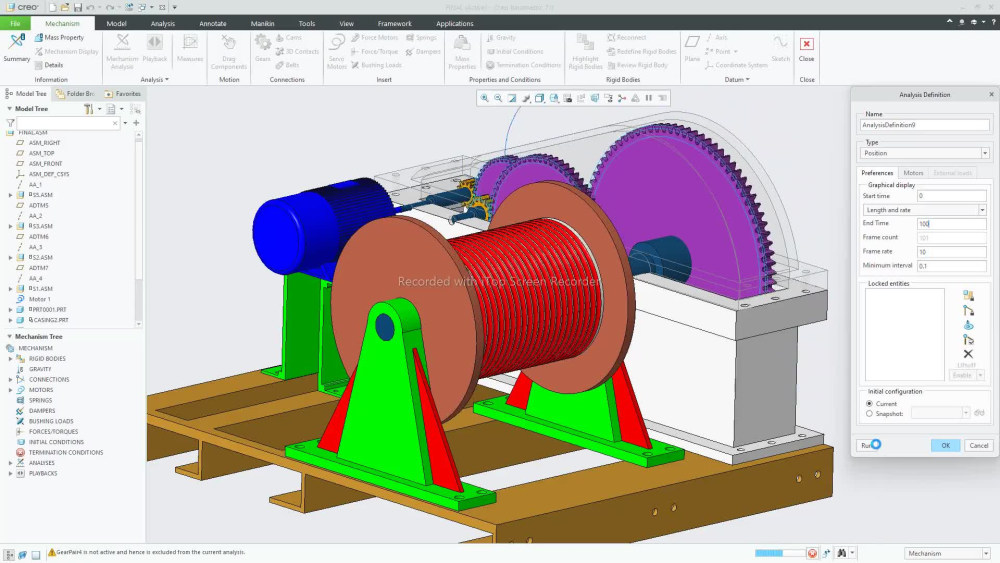Click the Zoom In icon in graphics toolbar
Viewport: 1000px width, 563px height.
pyautogui.click(x=485, y=98)
